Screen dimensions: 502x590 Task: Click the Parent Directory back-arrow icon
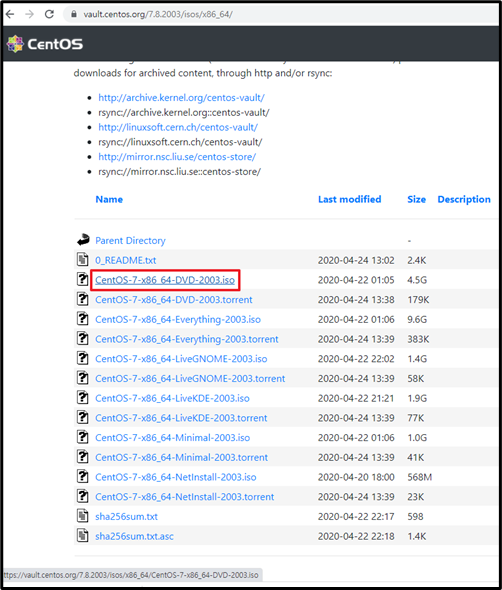[83, 240]
